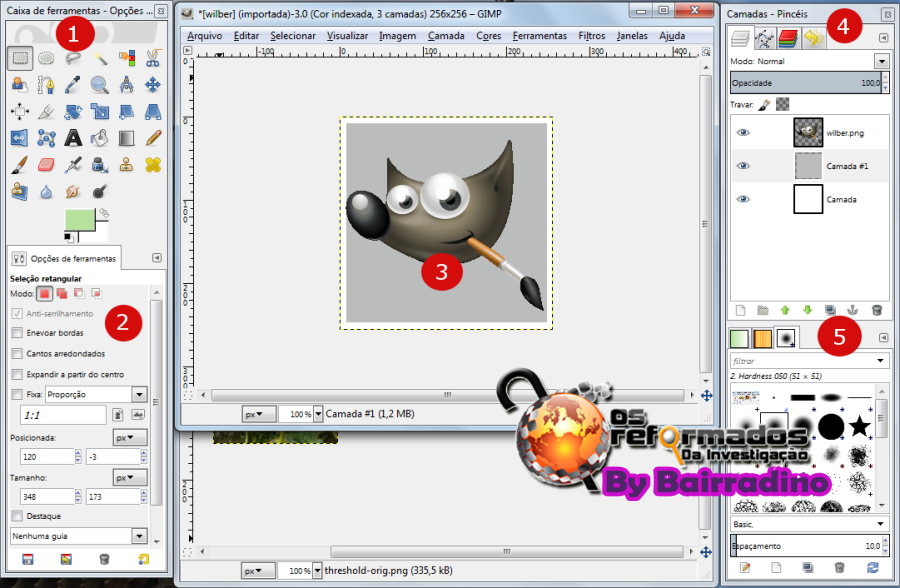Open the Camada menu
This screenshot has width=900, height=588.
[446, 36]
